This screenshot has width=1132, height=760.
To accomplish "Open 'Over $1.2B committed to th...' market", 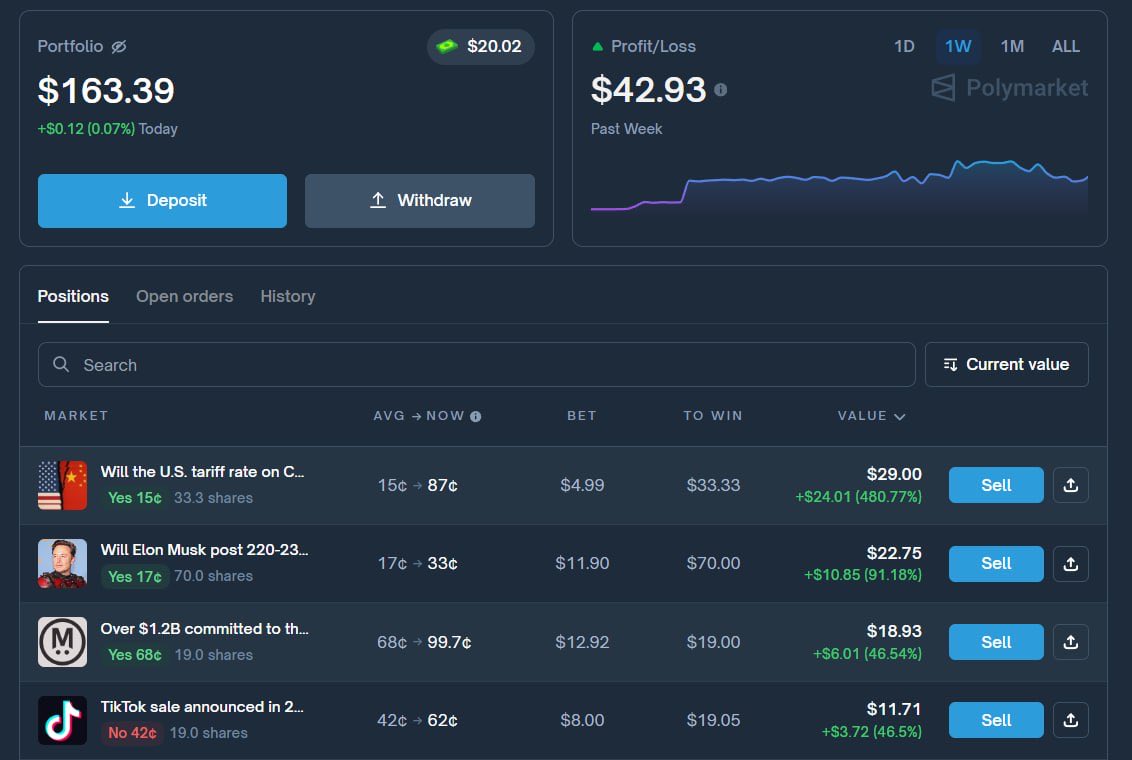I will [204, 629].
